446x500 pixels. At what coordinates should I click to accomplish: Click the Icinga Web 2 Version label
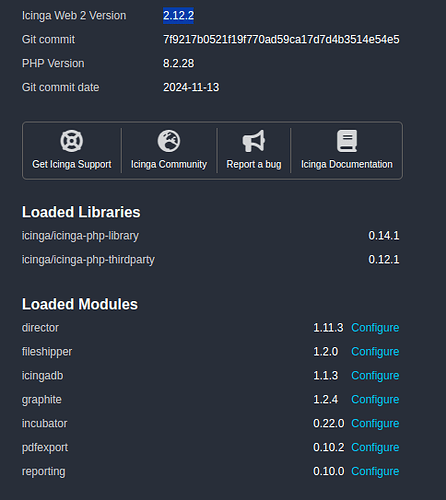point(74,16)
